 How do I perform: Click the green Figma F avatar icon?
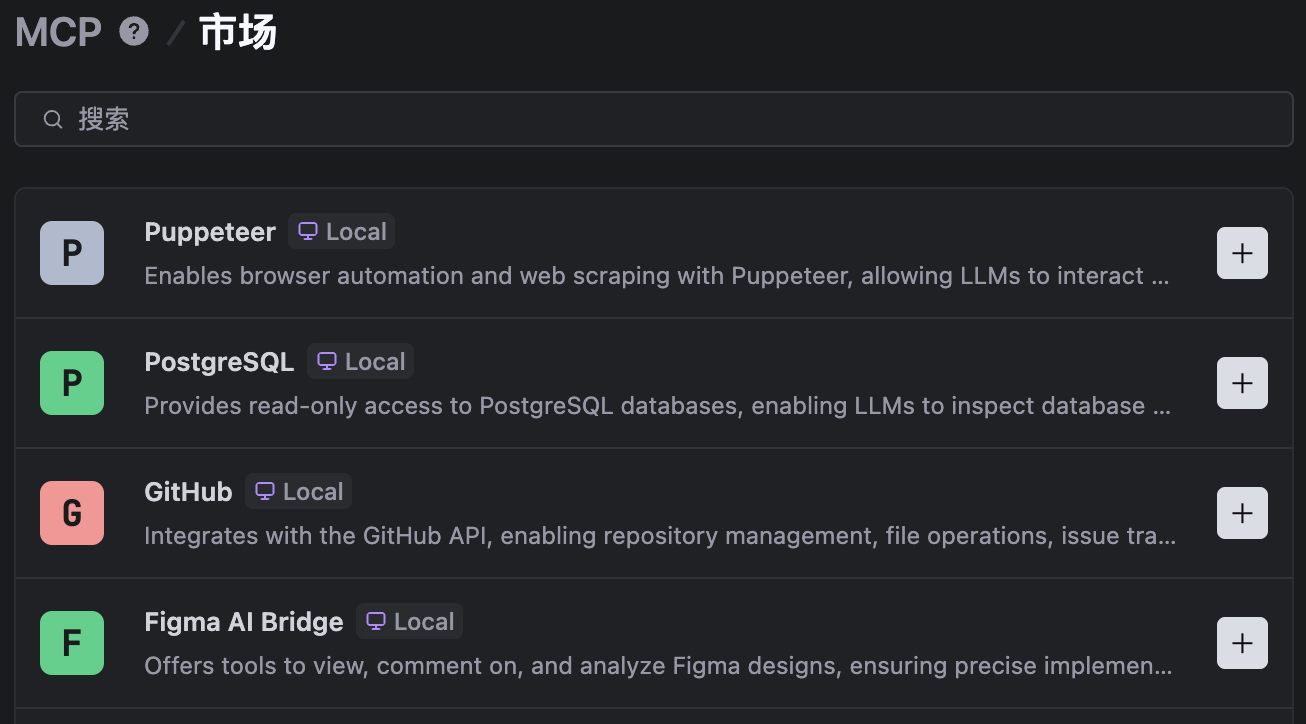72,643
